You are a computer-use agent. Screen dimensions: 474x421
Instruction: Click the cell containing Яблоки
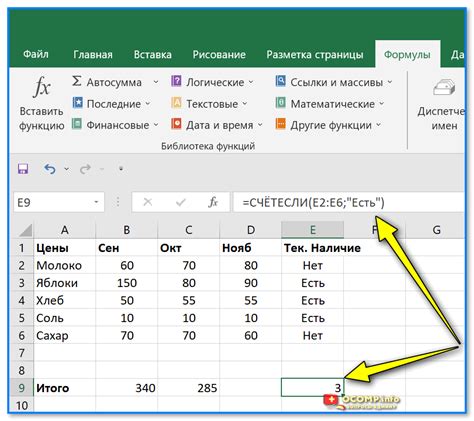pyautogui.click(x=64, y=283)
